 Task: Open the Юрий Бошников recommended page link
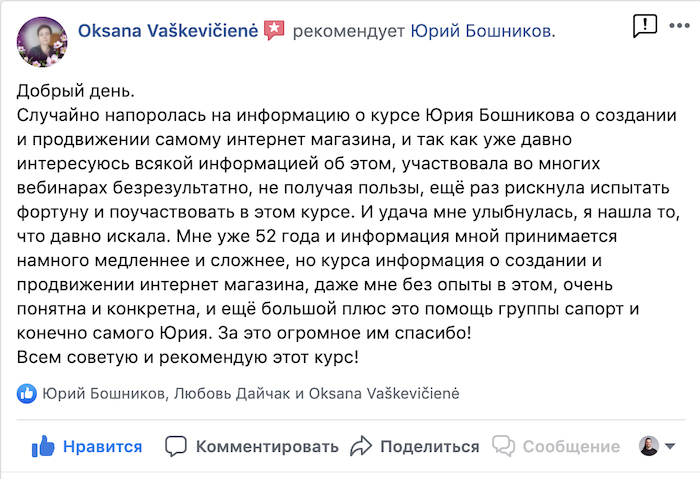tap(481, 31)
